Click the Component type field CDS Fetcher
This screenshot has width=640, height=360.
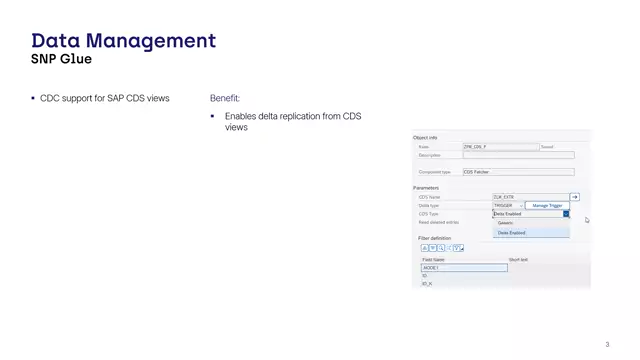[x=518, y=172]
